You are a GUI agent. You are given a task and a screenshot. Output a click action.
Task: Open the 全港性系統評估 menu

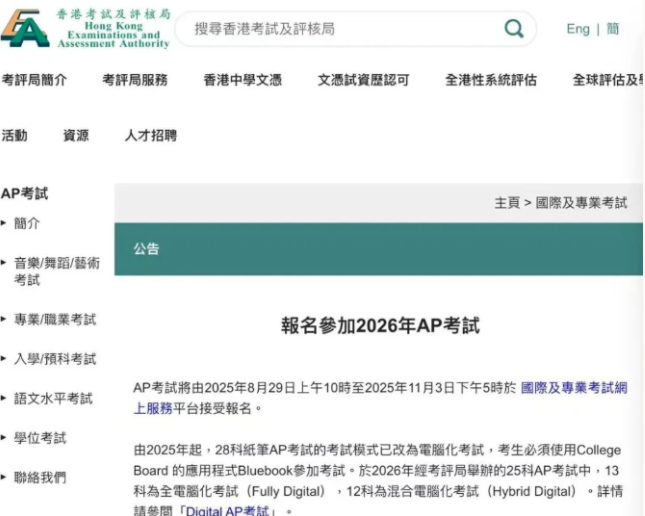click(x=490, y=80)
